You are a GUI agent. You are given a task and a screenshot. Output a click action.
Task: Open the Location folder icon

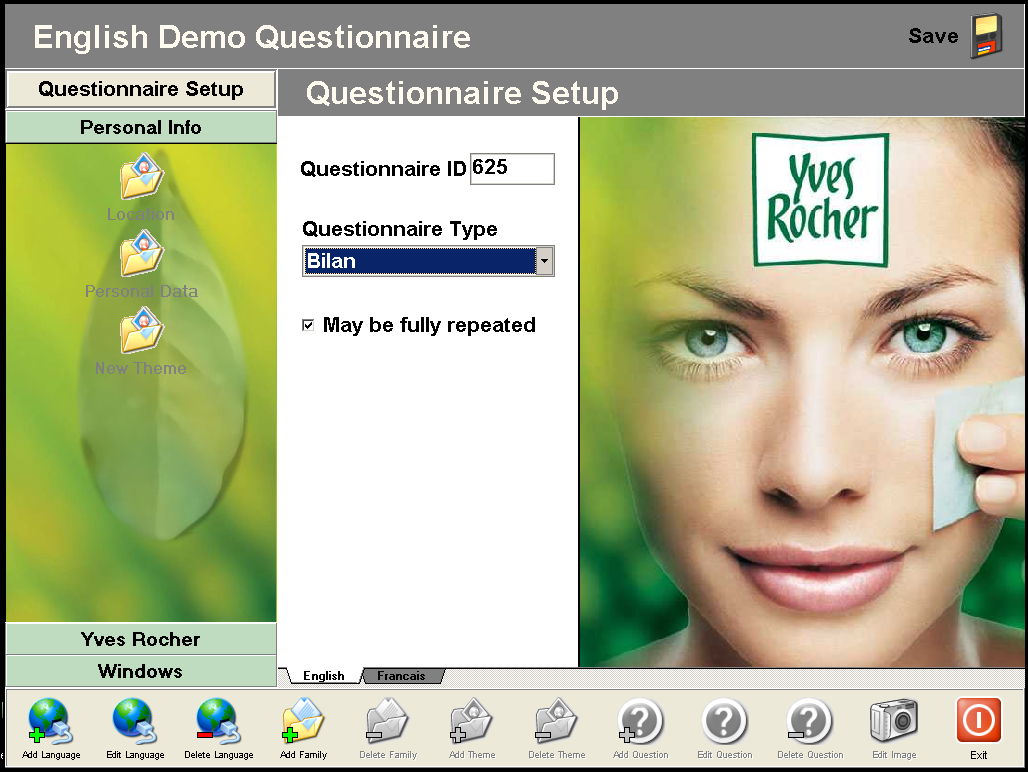141,176
